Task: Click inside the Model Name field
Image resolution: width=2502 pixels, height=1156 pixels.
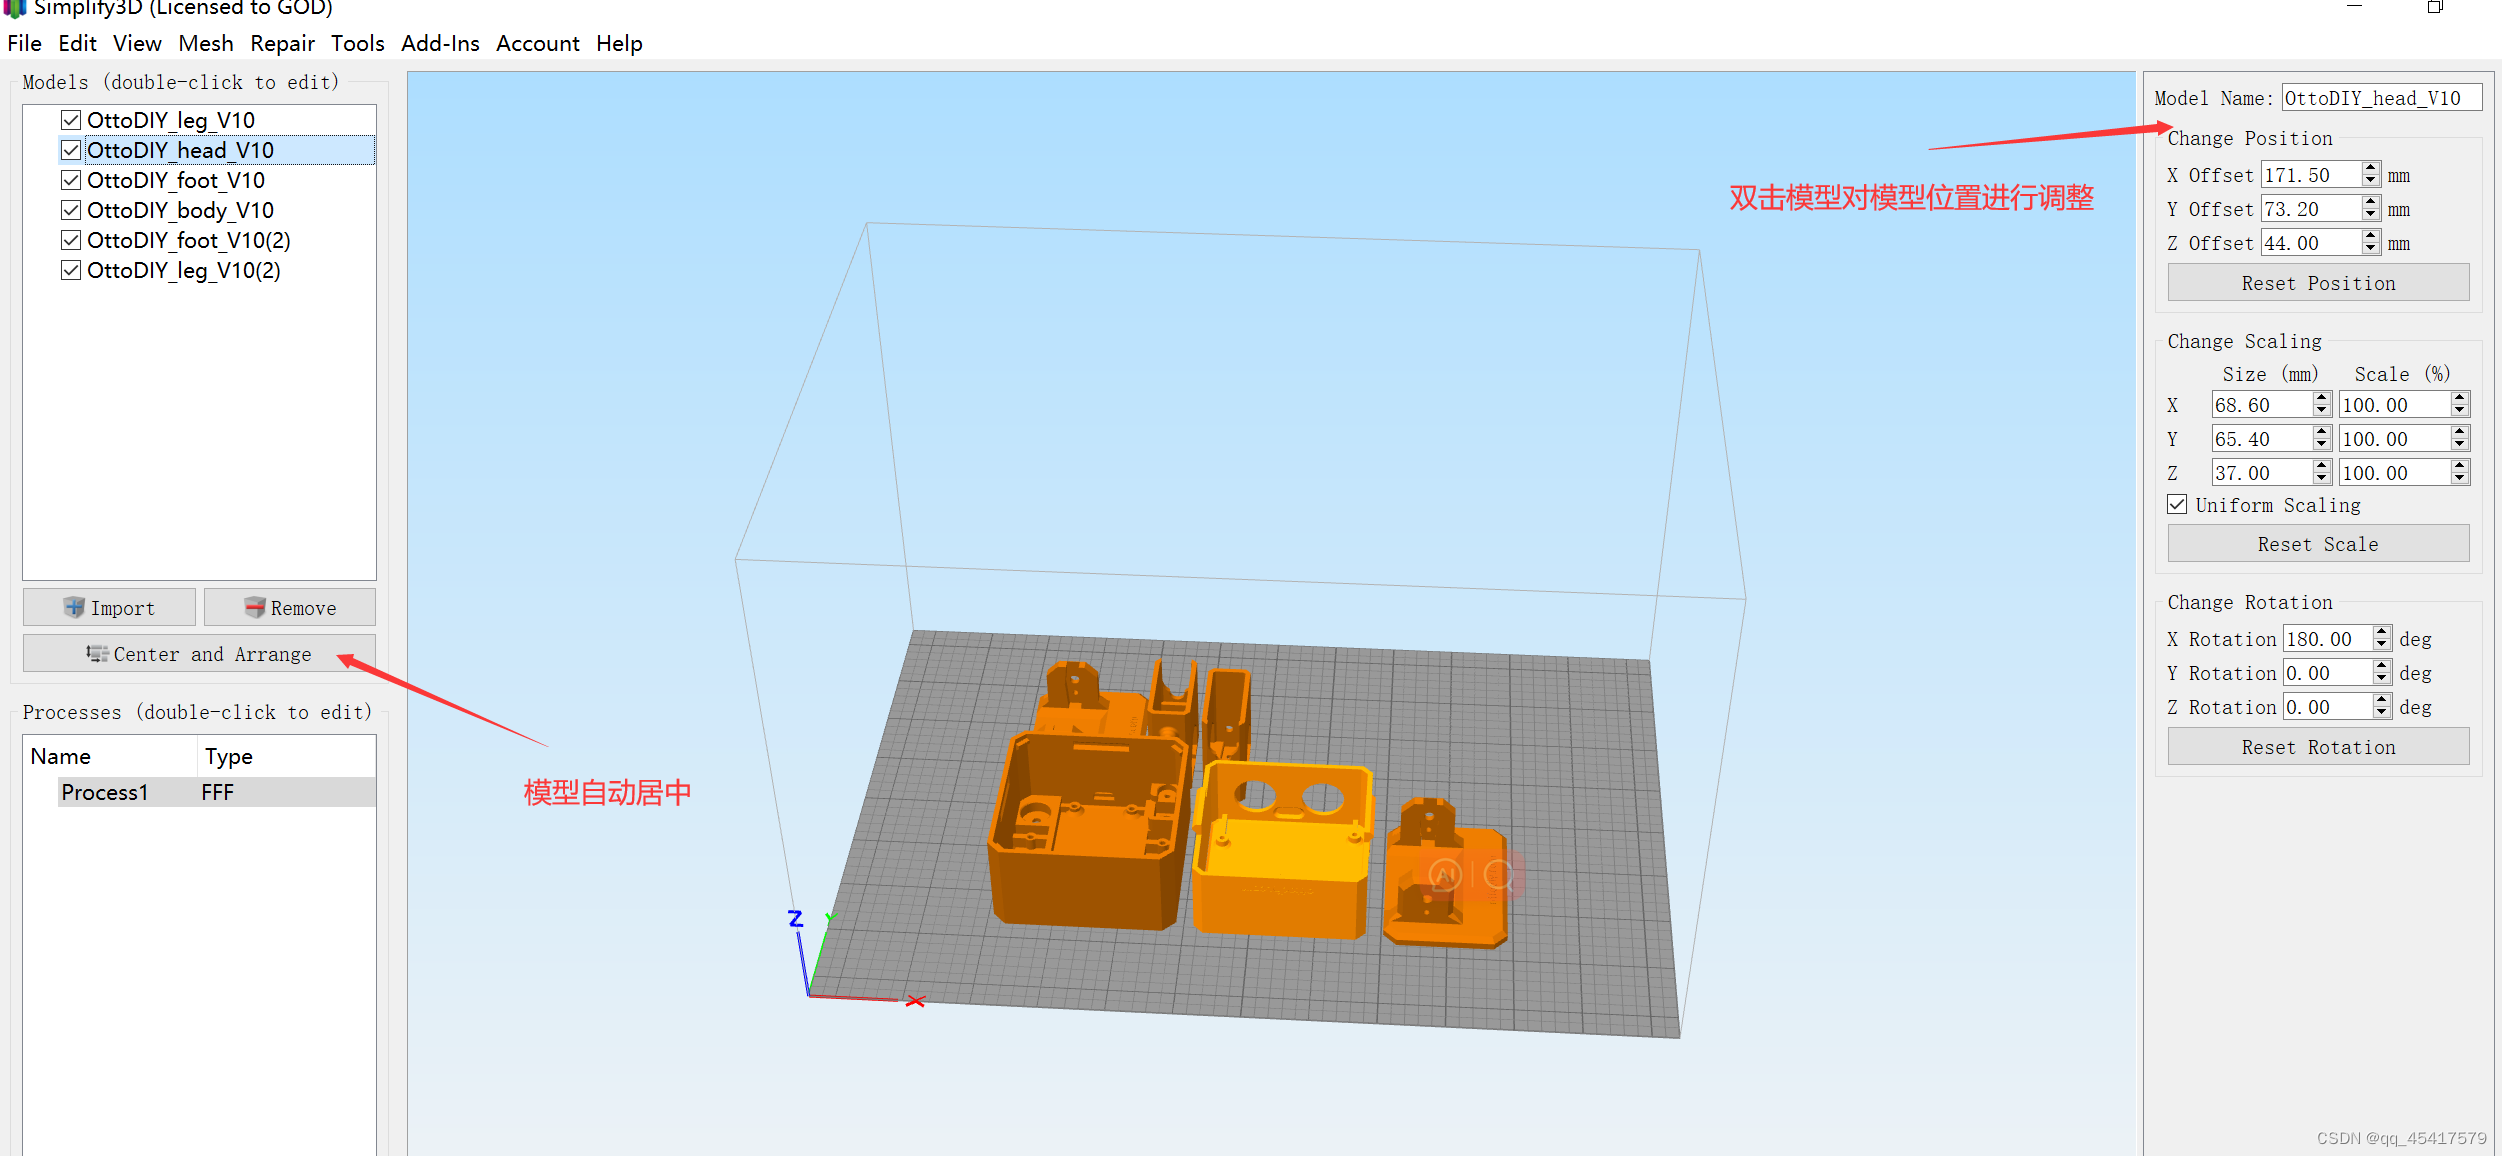Action: click(2381, 97)
